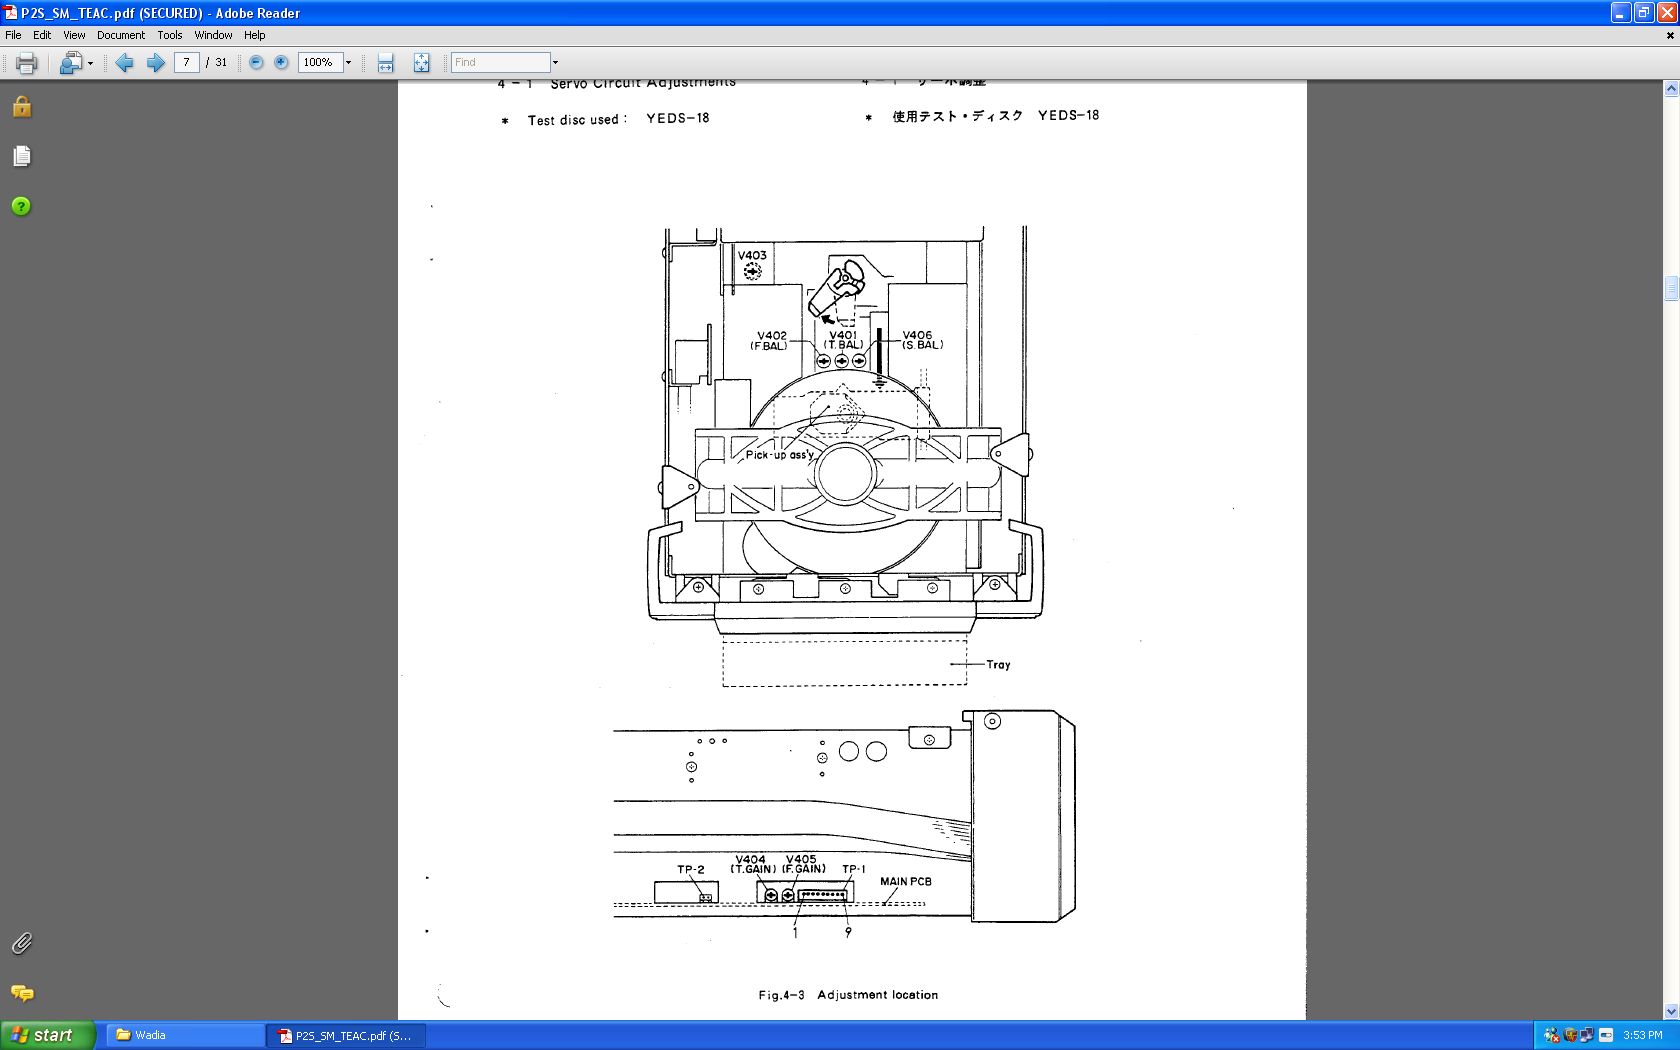Click the vertical scrollbar up arrow

coord(1671,89)
